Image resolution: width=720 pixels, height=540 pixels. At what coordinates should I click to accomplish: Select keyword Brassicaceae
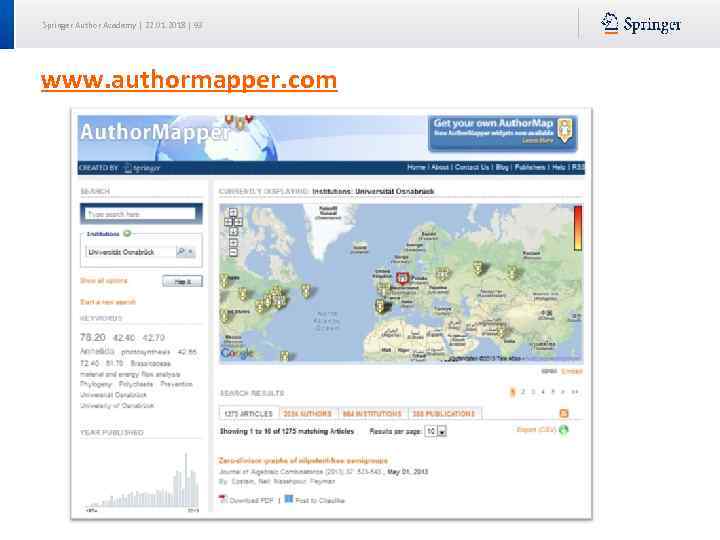coord(151,363)
